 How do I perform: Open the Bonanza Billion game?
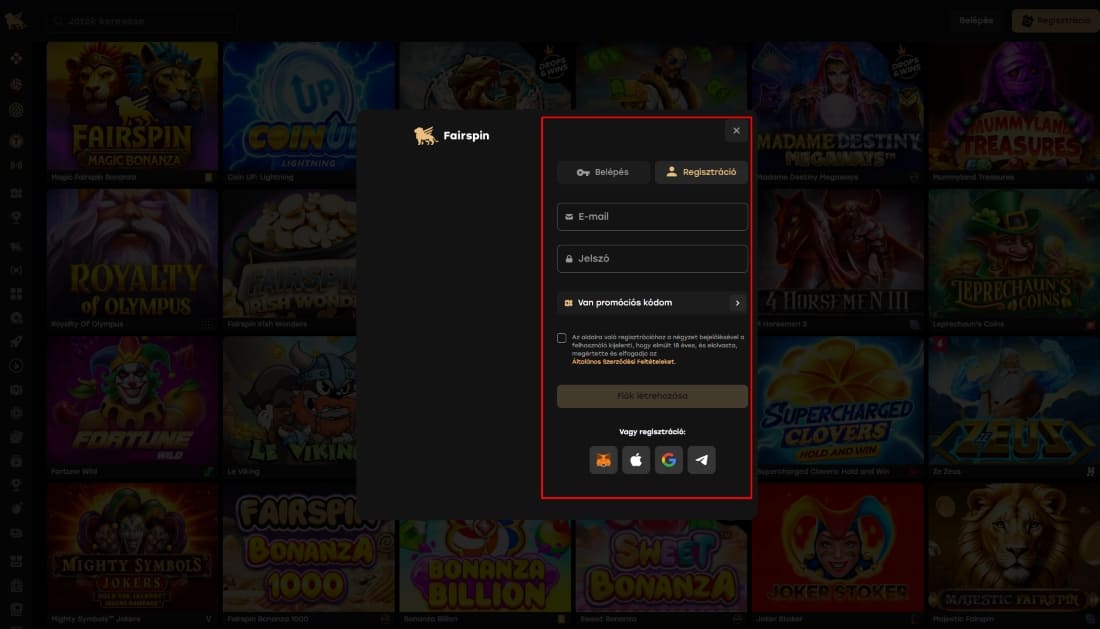(x=485, y=567)
